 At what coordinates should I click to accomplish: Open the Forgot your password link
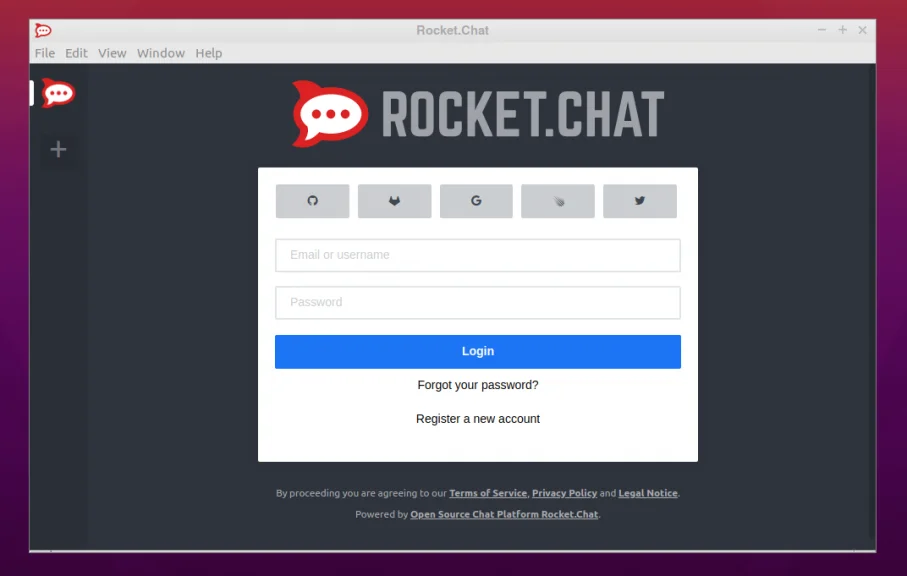pyautogui.click(x=477, y=385)
